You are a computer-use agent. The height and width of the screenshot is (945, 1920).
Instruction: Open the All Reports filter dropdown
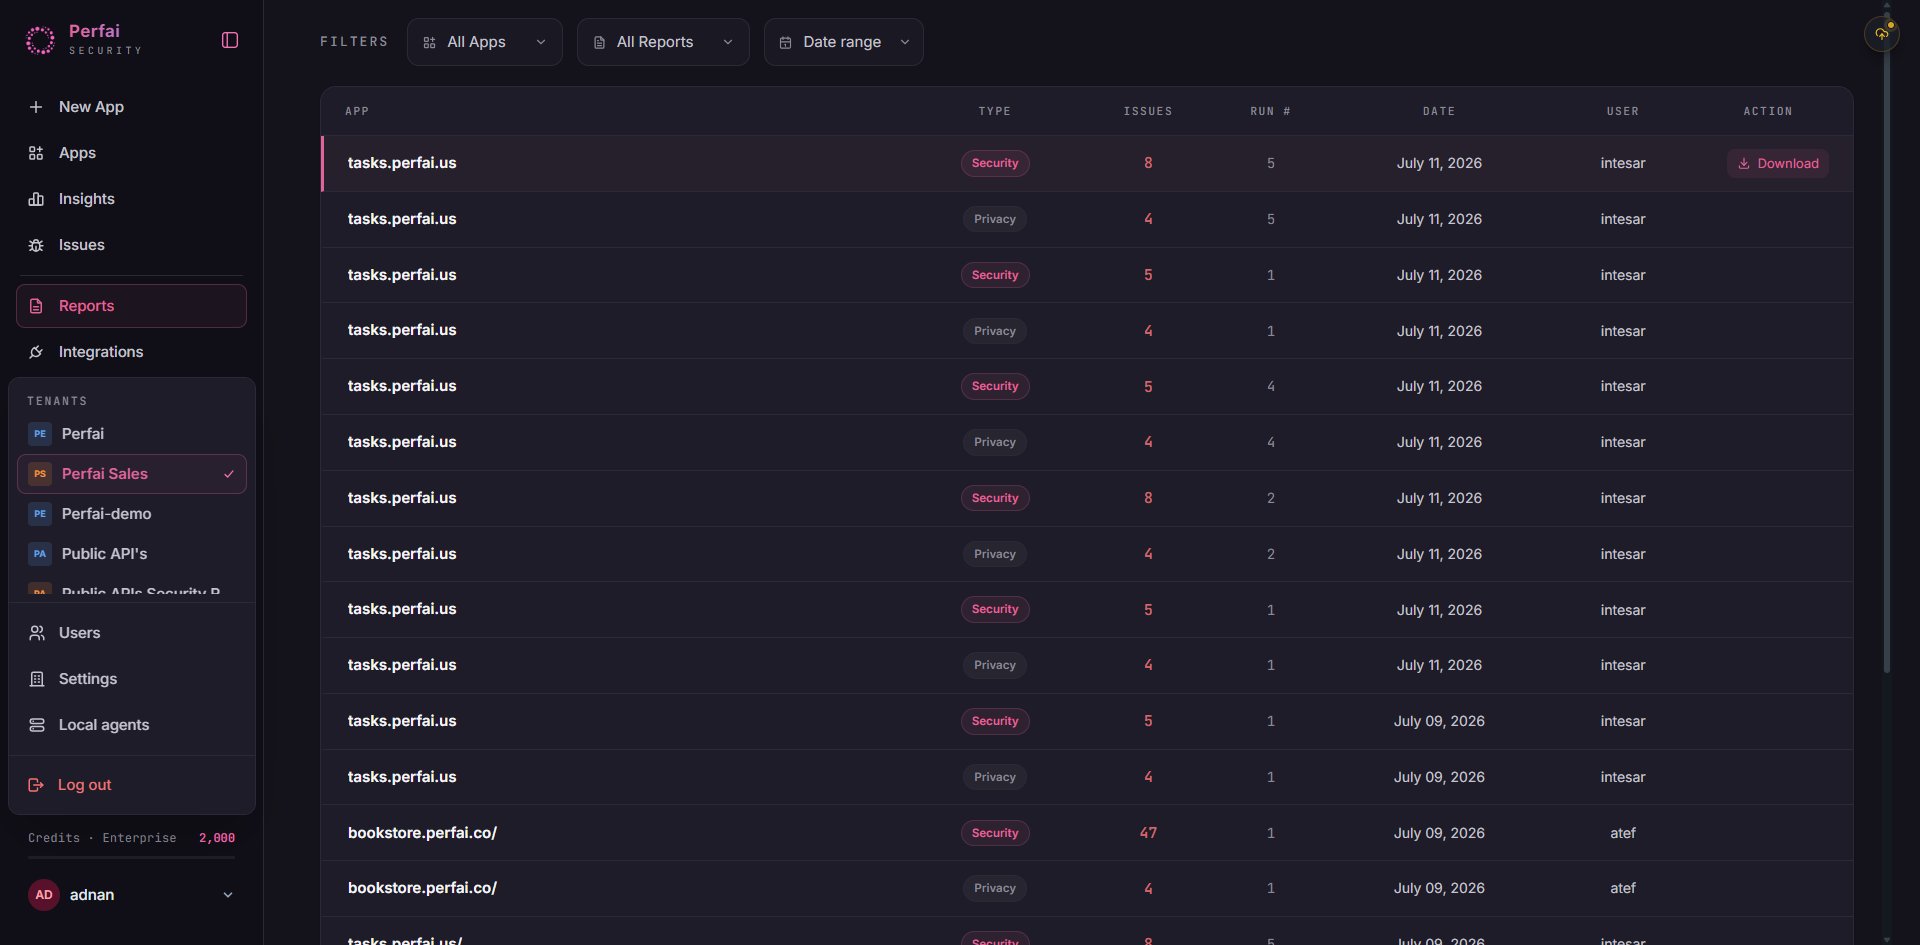click(x=663, y=42)
